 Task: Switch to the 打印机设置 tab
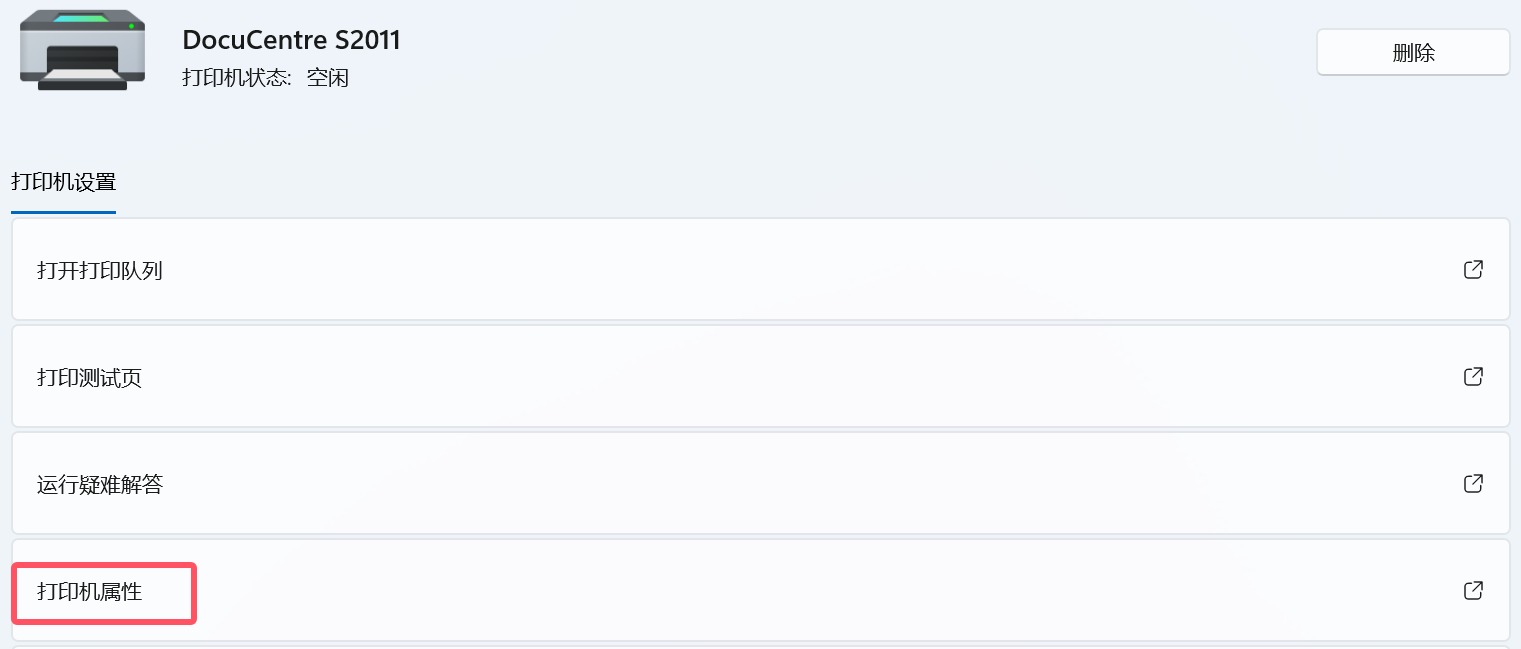(63, 183)
